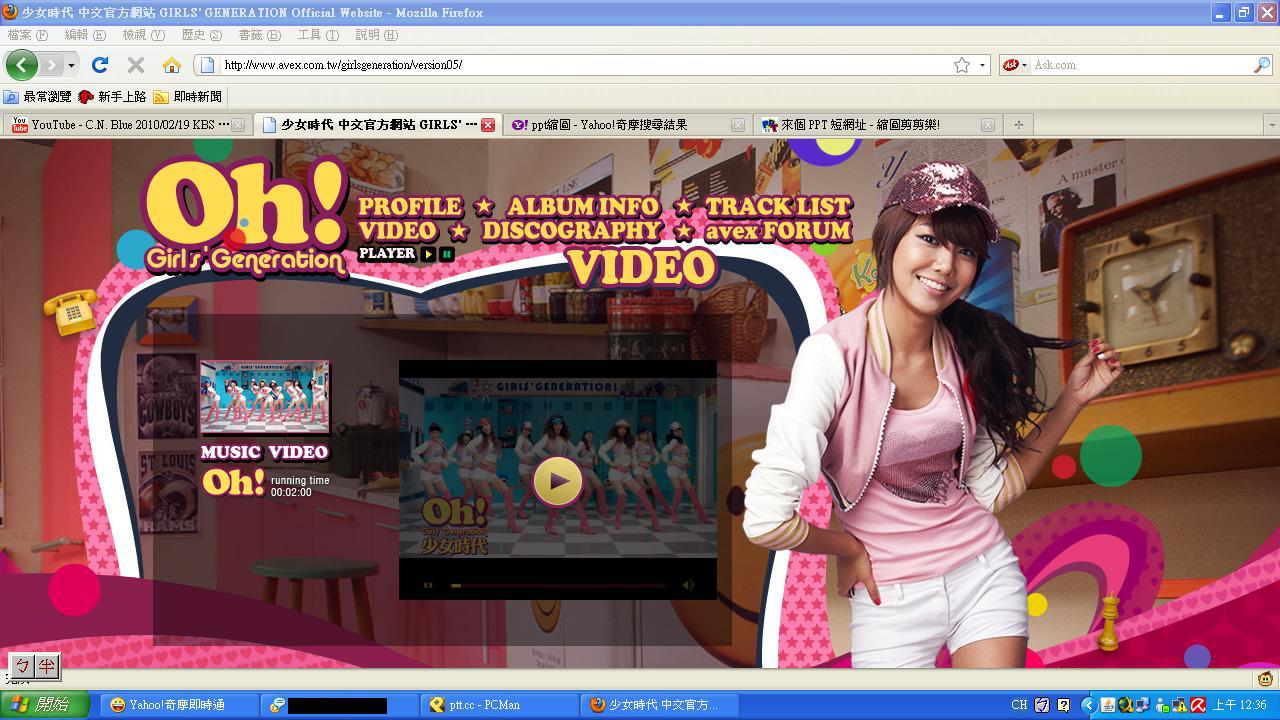Viewport: 1280px width, 720px height.
Task: Close the 來個 PPT 短網址 tab
Action: coord(988,125)
